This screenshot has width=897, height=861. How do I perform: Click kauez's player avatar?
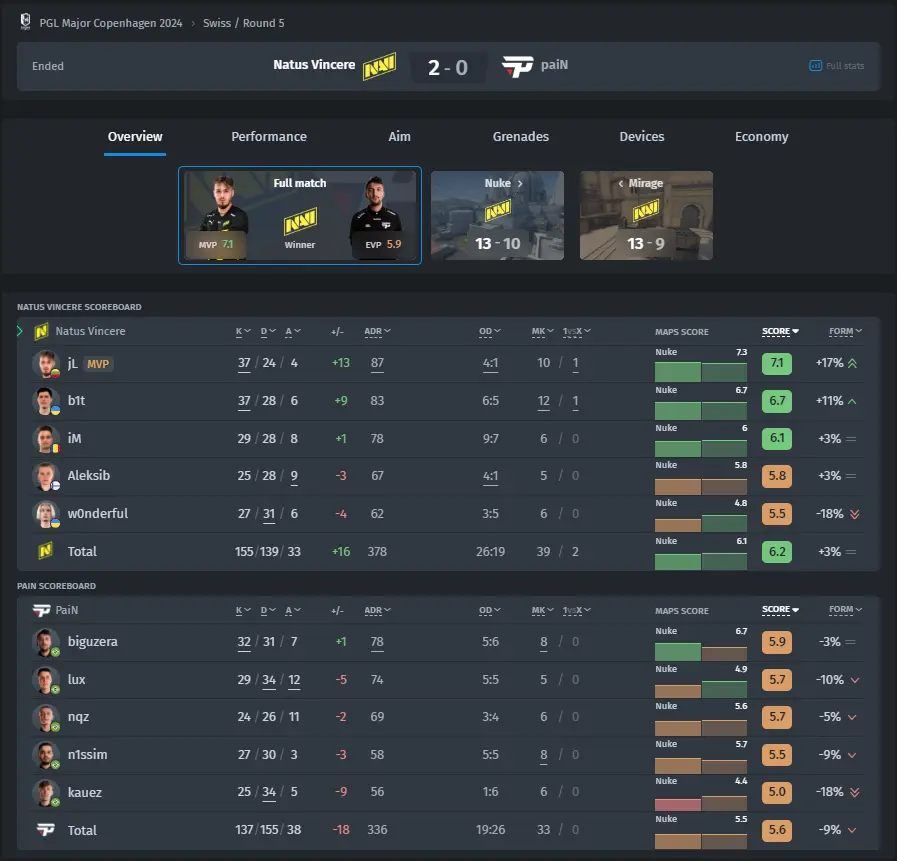coord(46,792)
